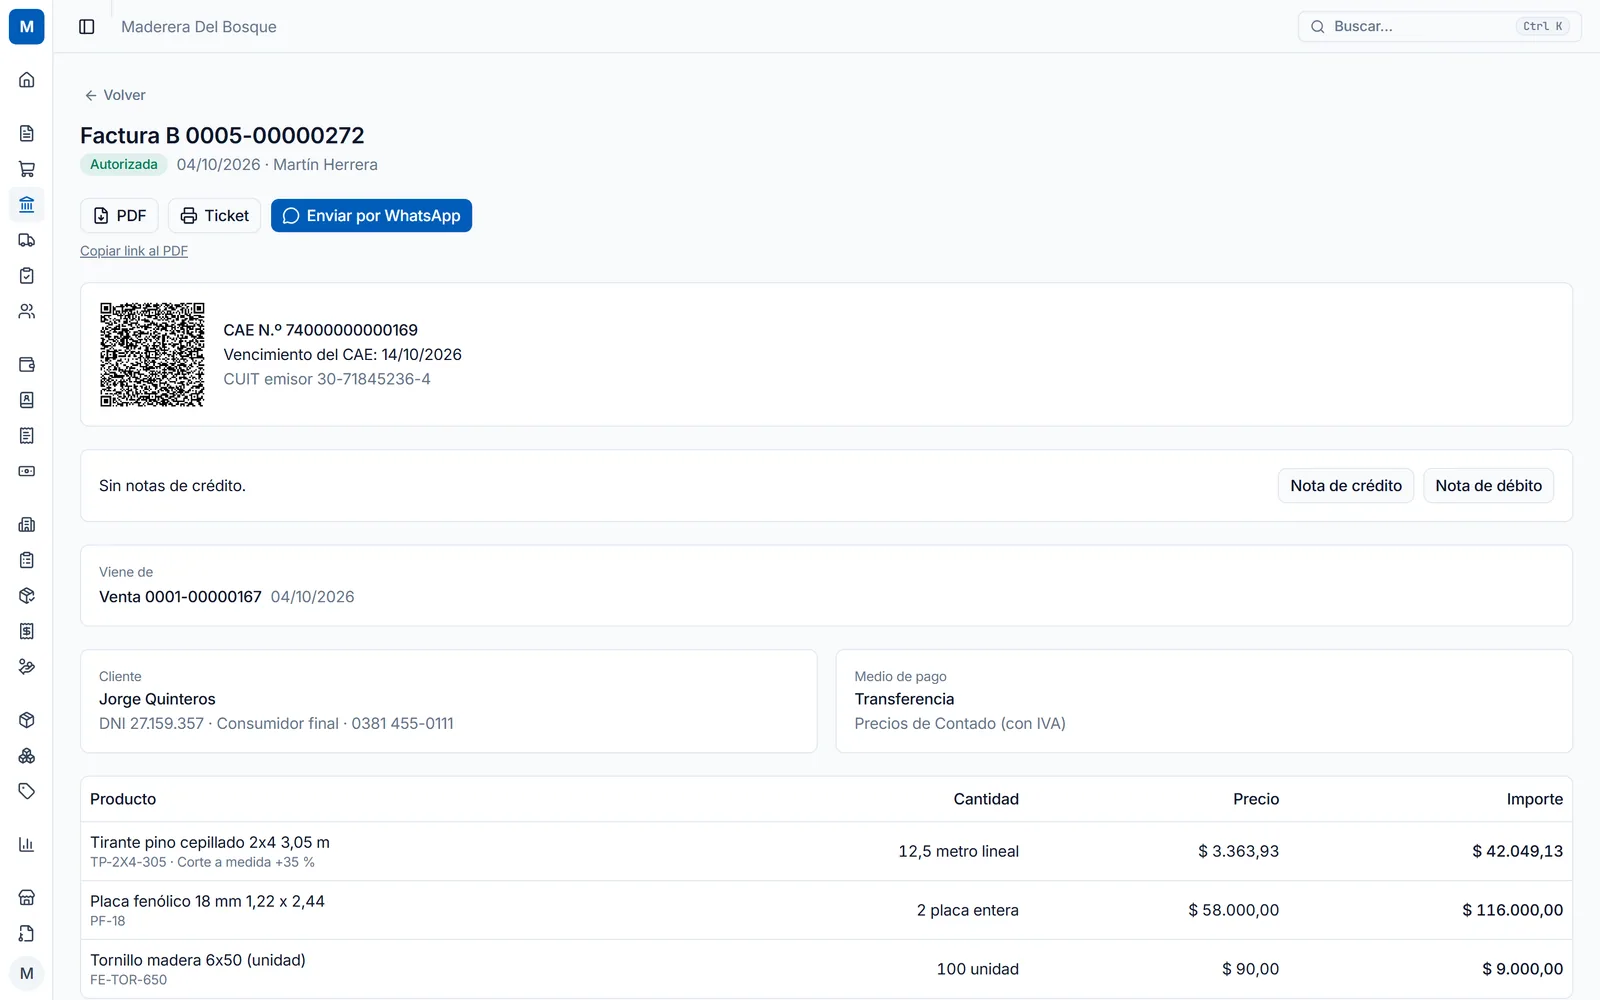The image size is (1600, 1000).
Task: Select client name Jorge Quinteros
Action: pyautogui.click(x=157, y=699)
